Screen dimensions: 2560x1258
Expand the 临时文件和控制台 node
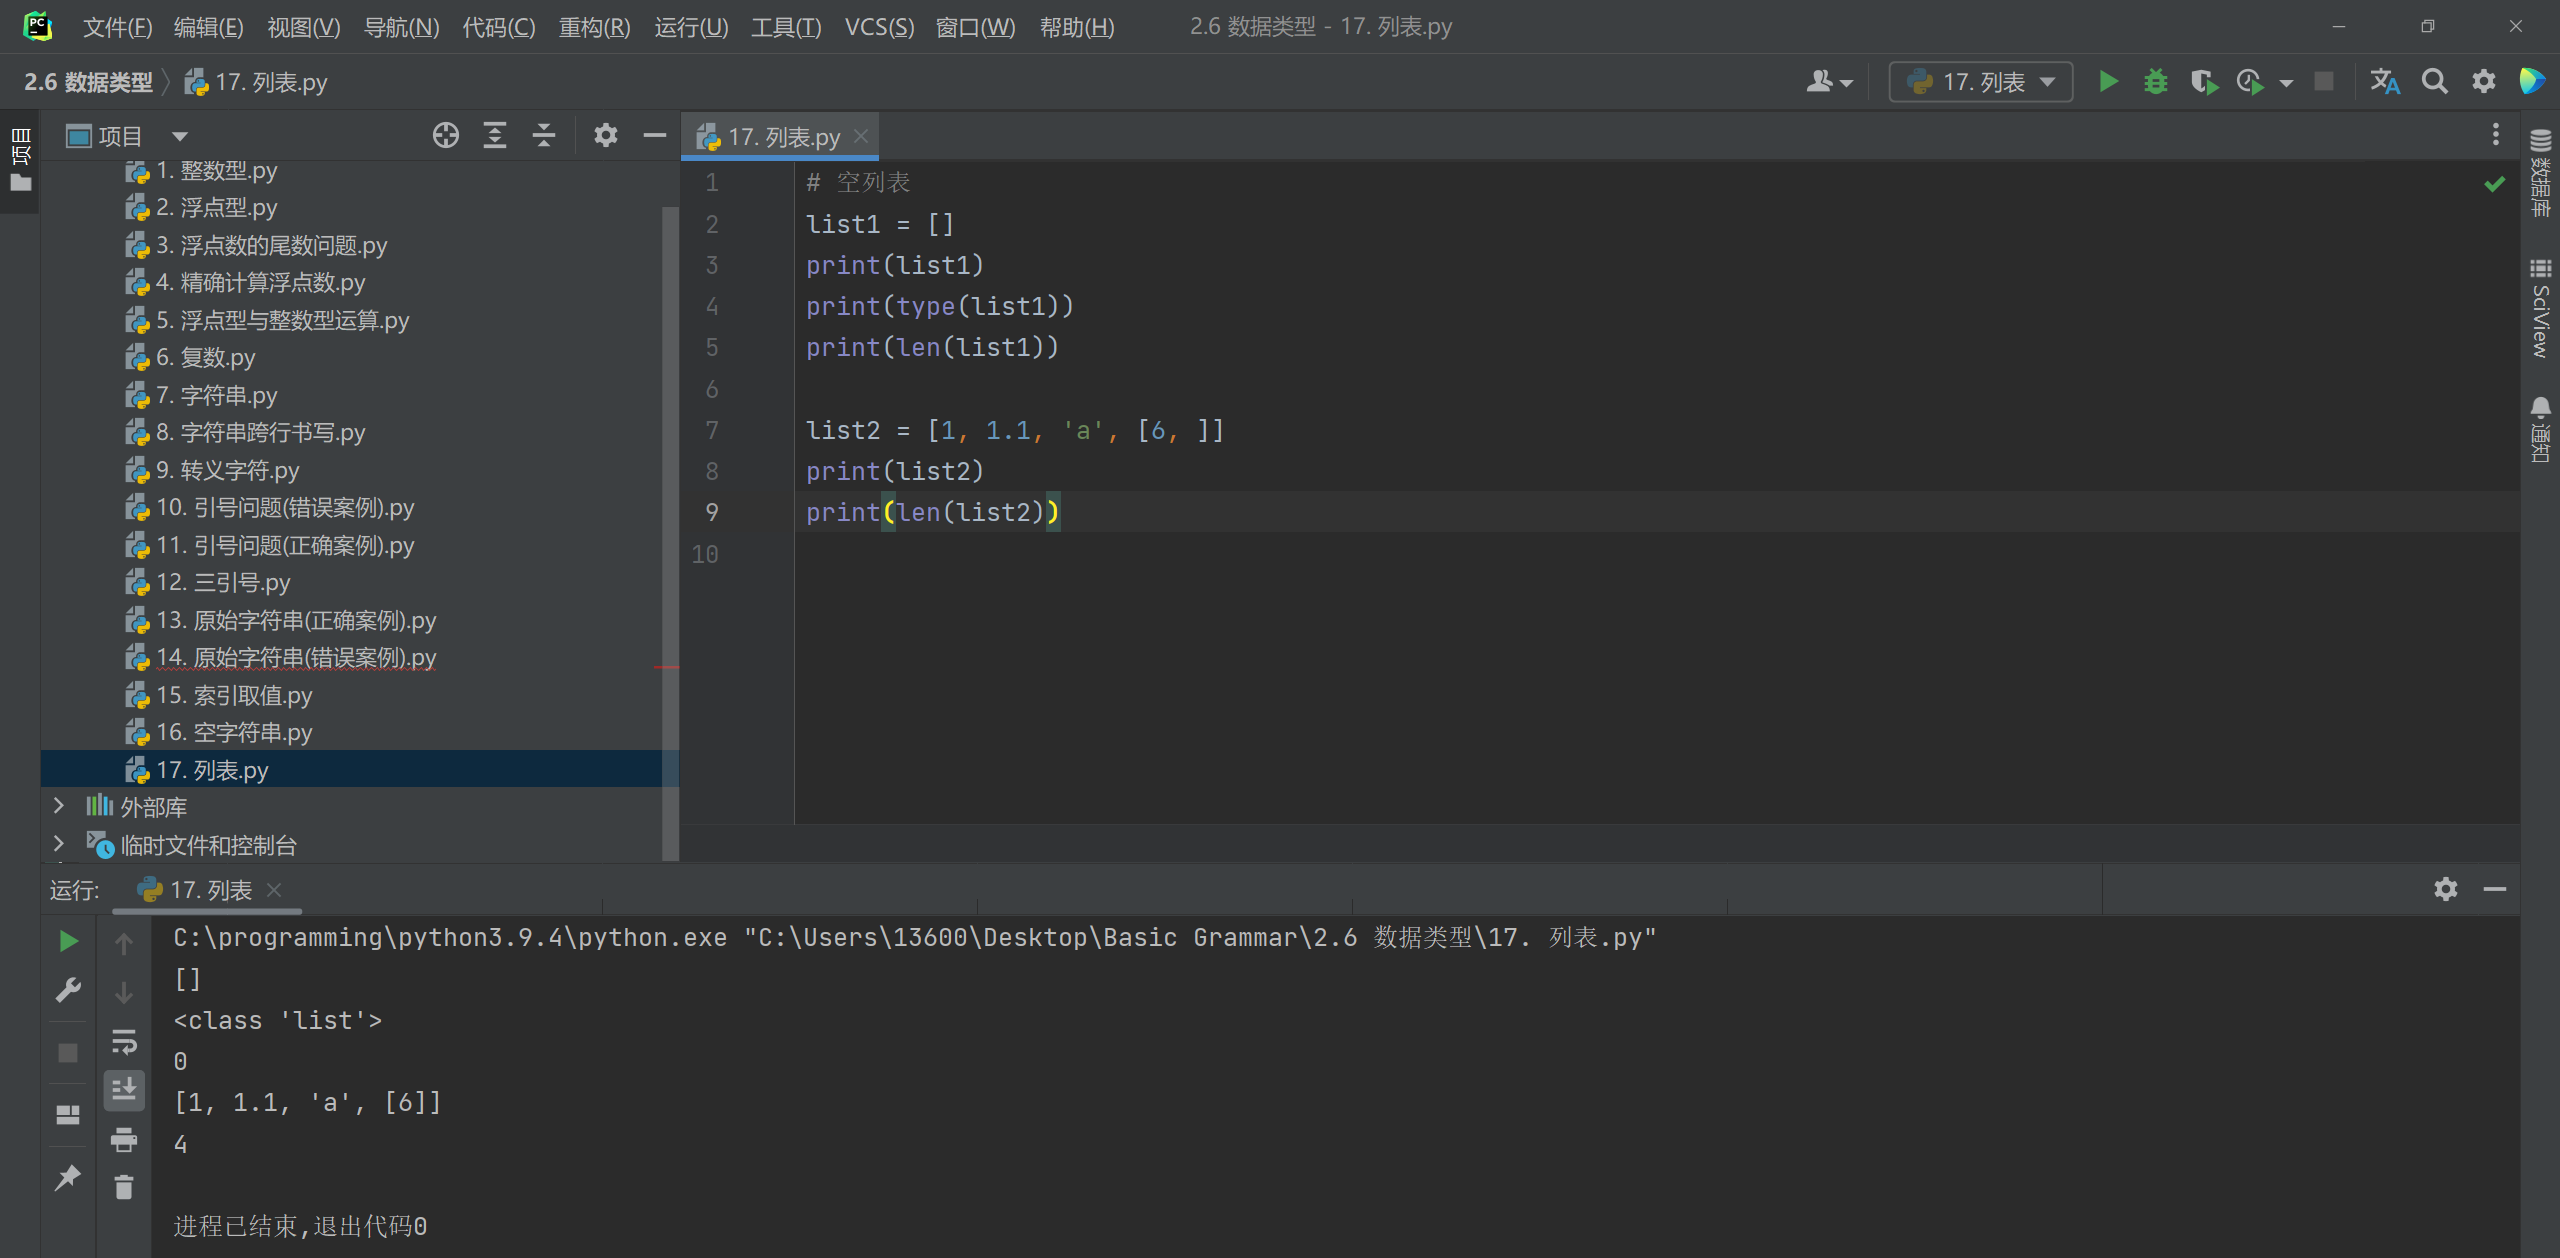tap(58, 844)
